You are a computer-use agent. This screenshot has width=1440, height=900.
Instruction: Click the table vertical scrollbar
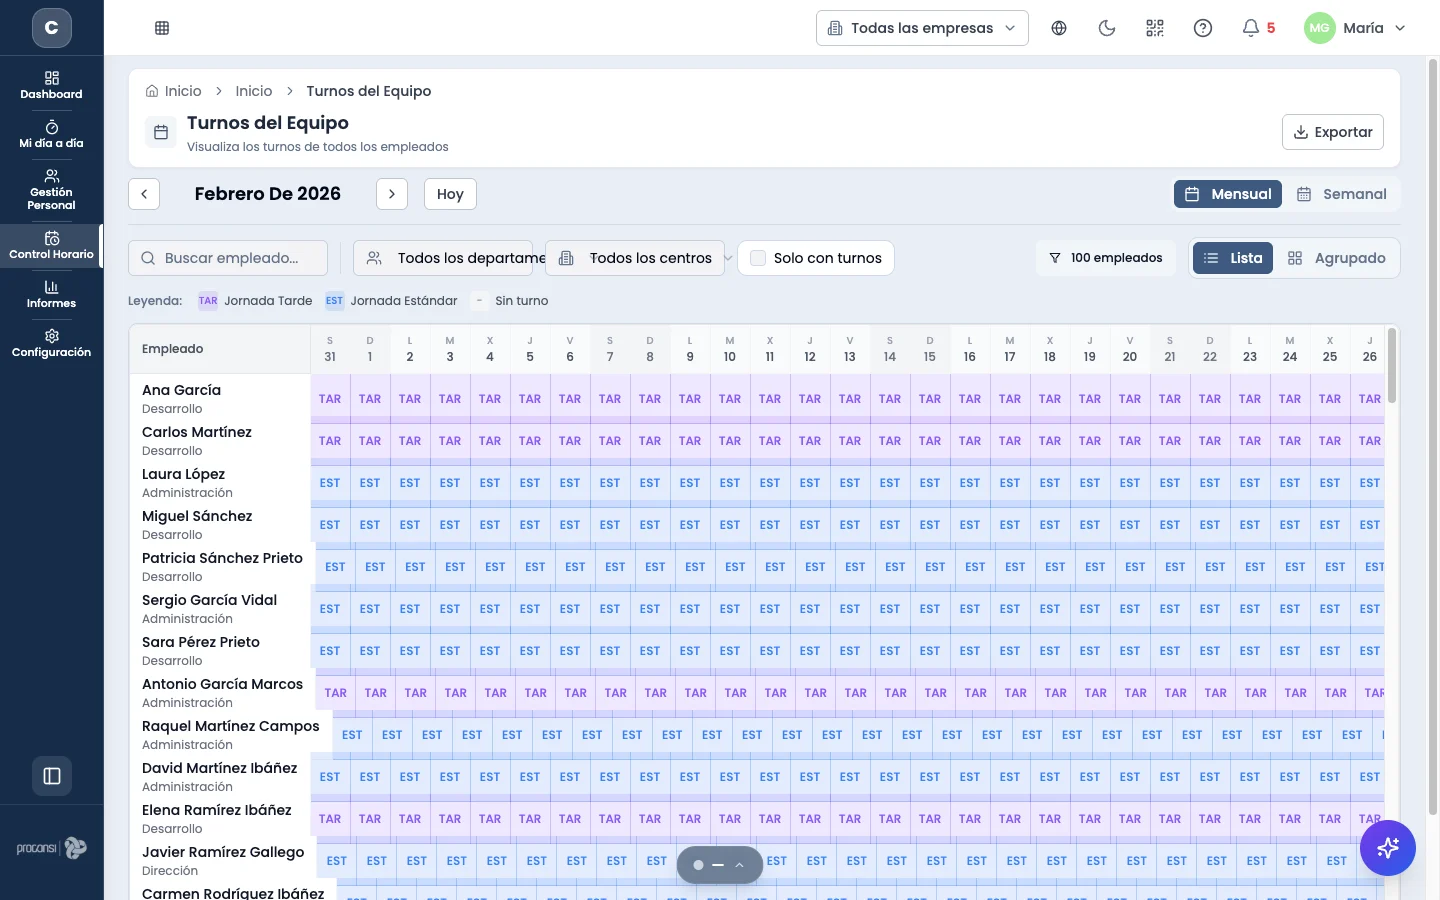point(1391,366)
